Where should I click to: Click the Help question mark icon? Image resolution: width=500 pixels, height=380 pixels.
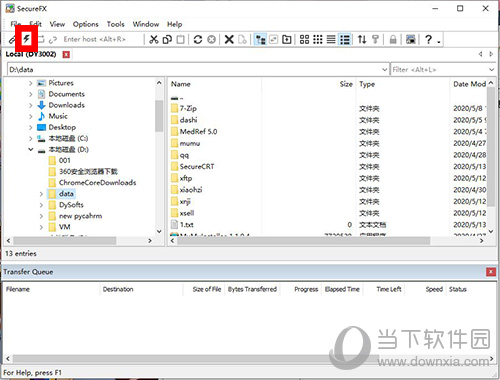pos(429,39)
